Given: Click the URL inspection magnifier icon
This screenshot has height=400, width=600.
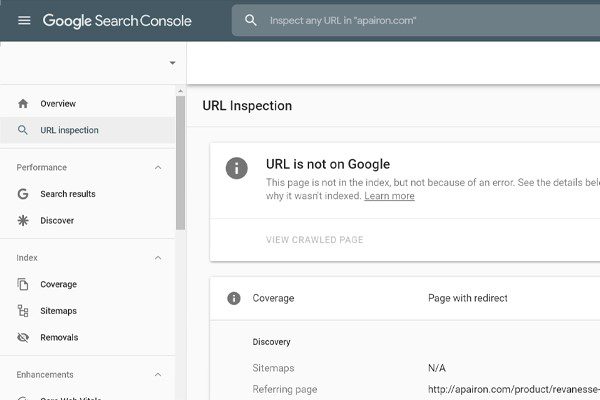Looking at the screenshot, I should pos(23,130).
